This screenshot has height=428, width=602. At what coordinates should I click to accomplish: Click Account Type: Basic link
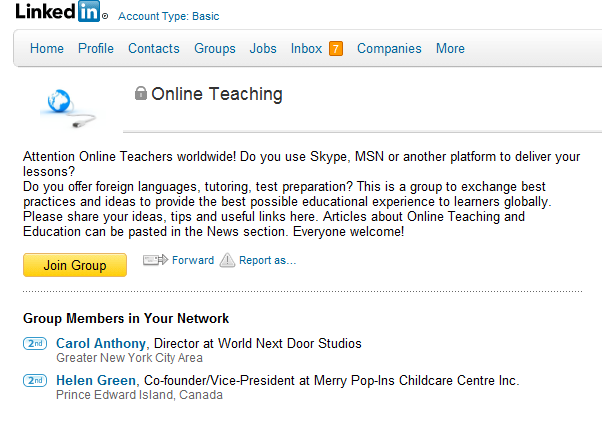click(169, 16)
